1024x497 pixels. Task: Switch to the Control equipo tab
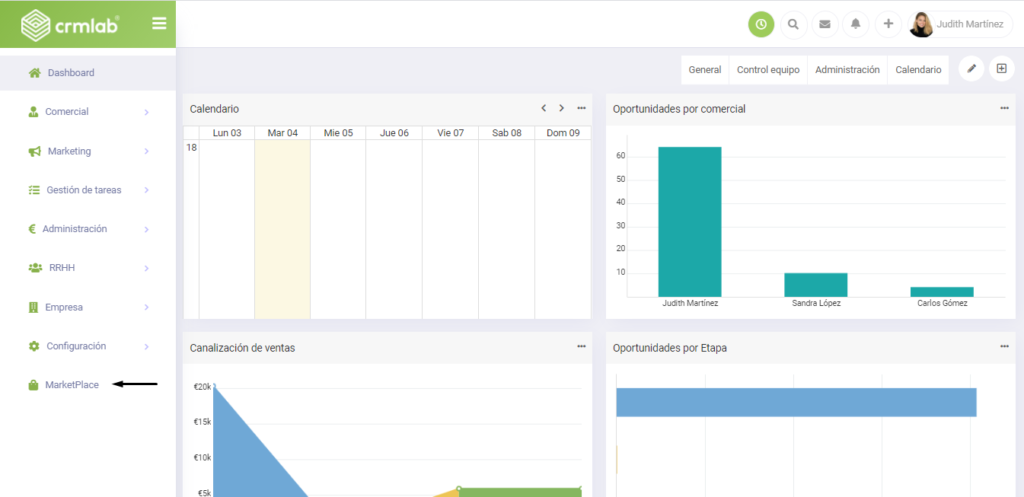[x=768, y=70]
